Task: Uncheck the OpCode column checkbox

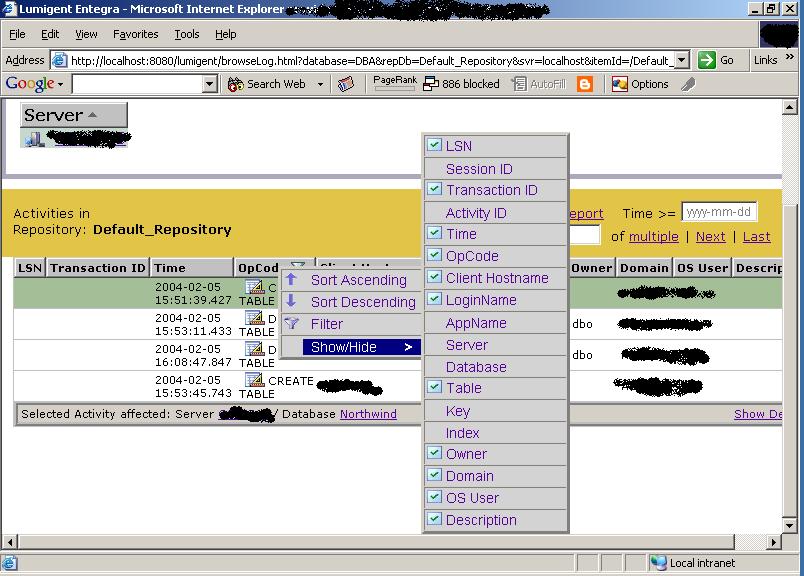Action: (x=436, y=256)
